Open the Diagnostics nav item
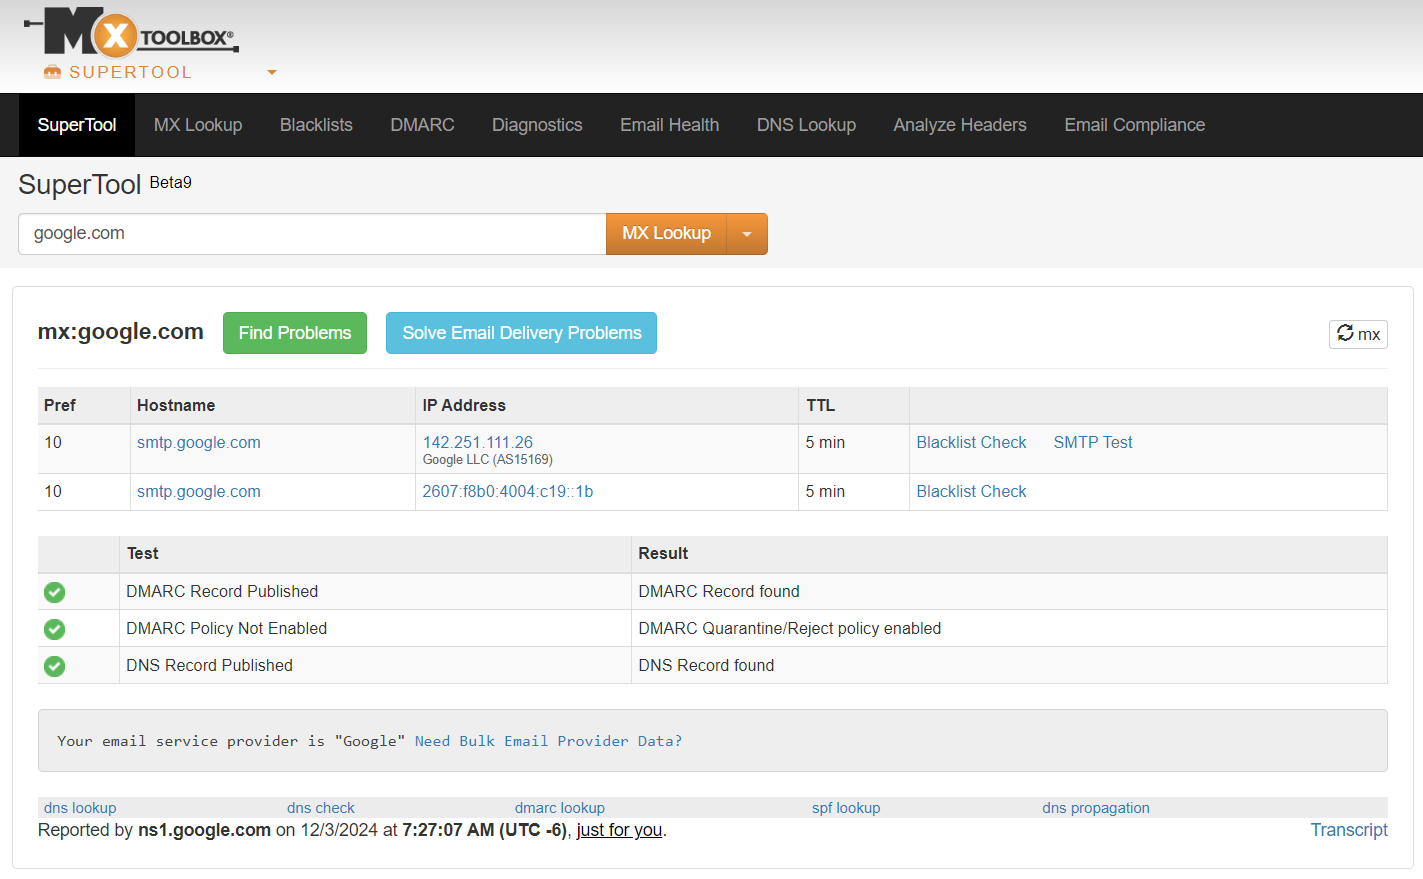The image size is (1423, 879). (x=537, y=125)
